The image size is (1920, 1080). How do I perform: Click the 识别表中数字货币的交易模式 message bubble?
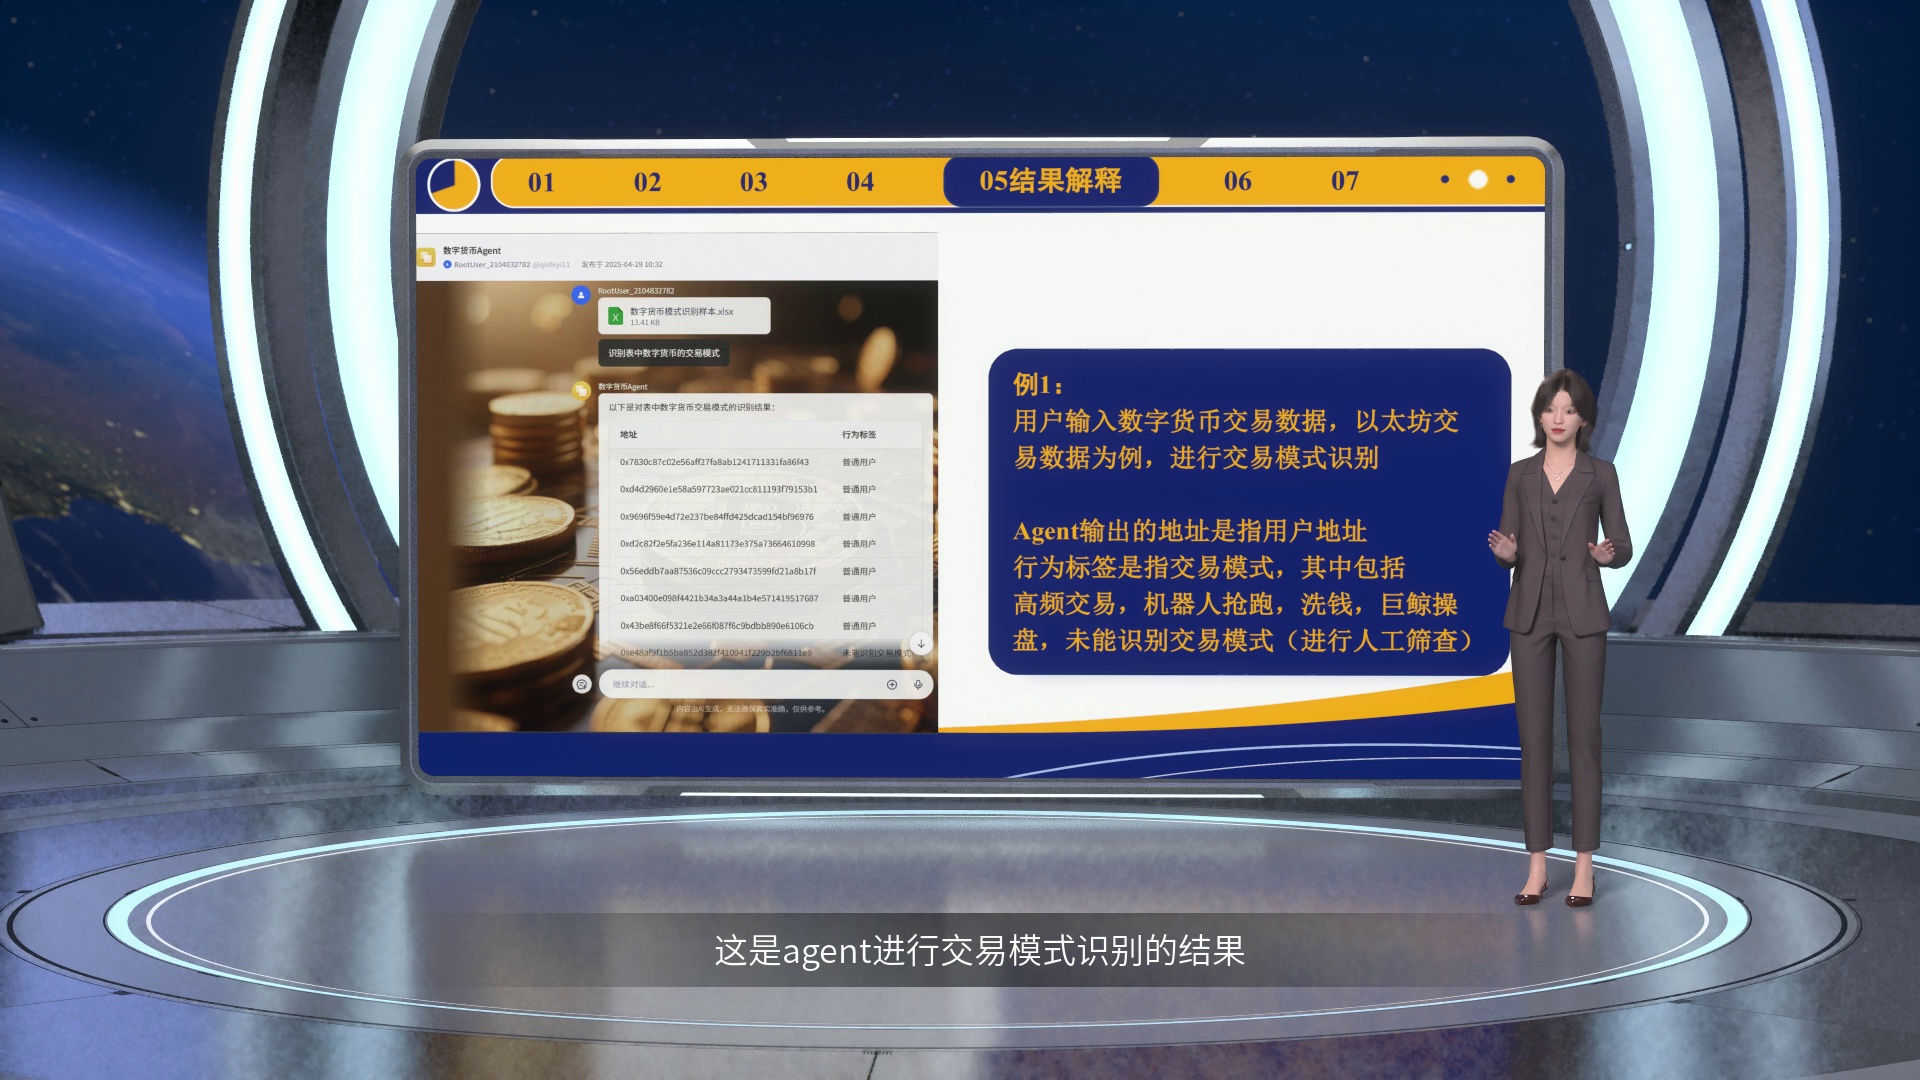coord(664,353)
